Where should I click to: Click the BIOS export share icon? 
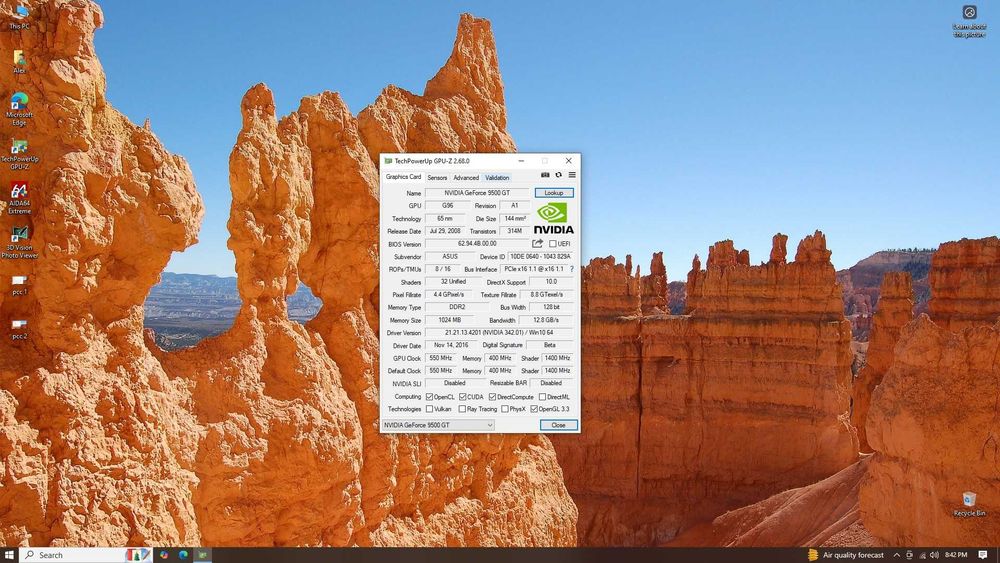coord(538,244)
